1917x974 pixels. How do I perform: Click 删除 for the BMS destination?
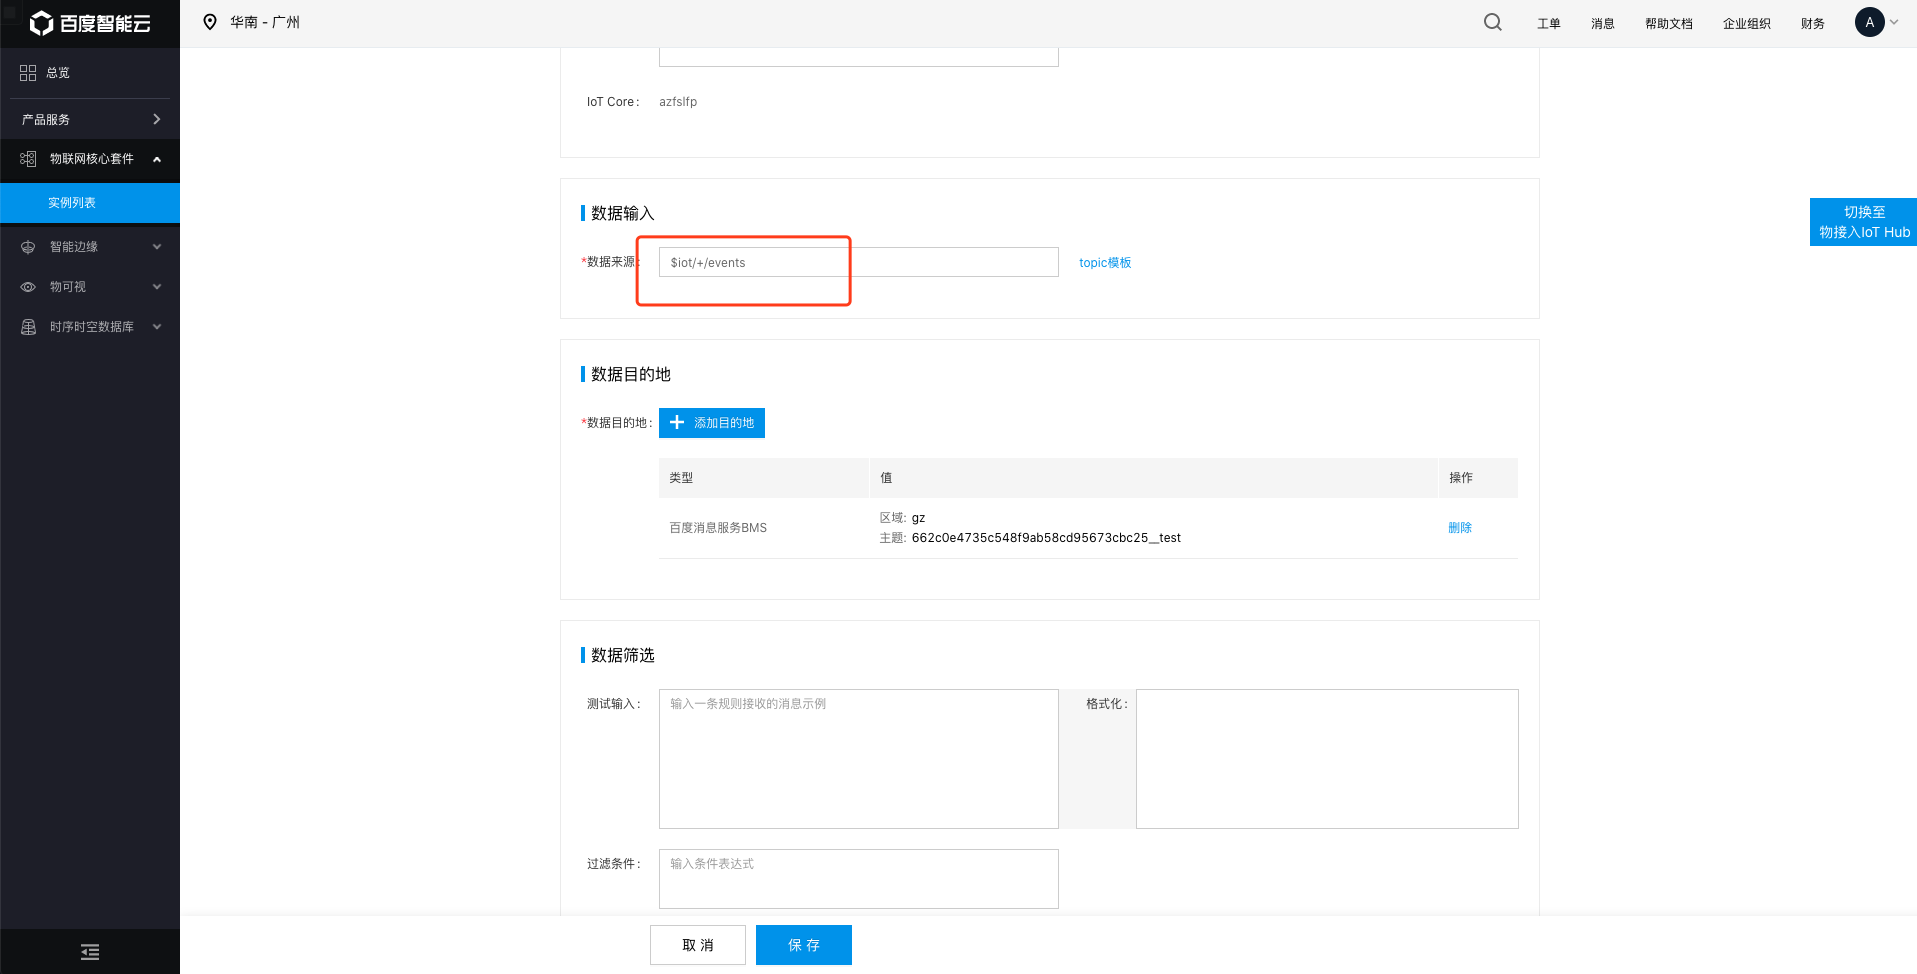1460,528
